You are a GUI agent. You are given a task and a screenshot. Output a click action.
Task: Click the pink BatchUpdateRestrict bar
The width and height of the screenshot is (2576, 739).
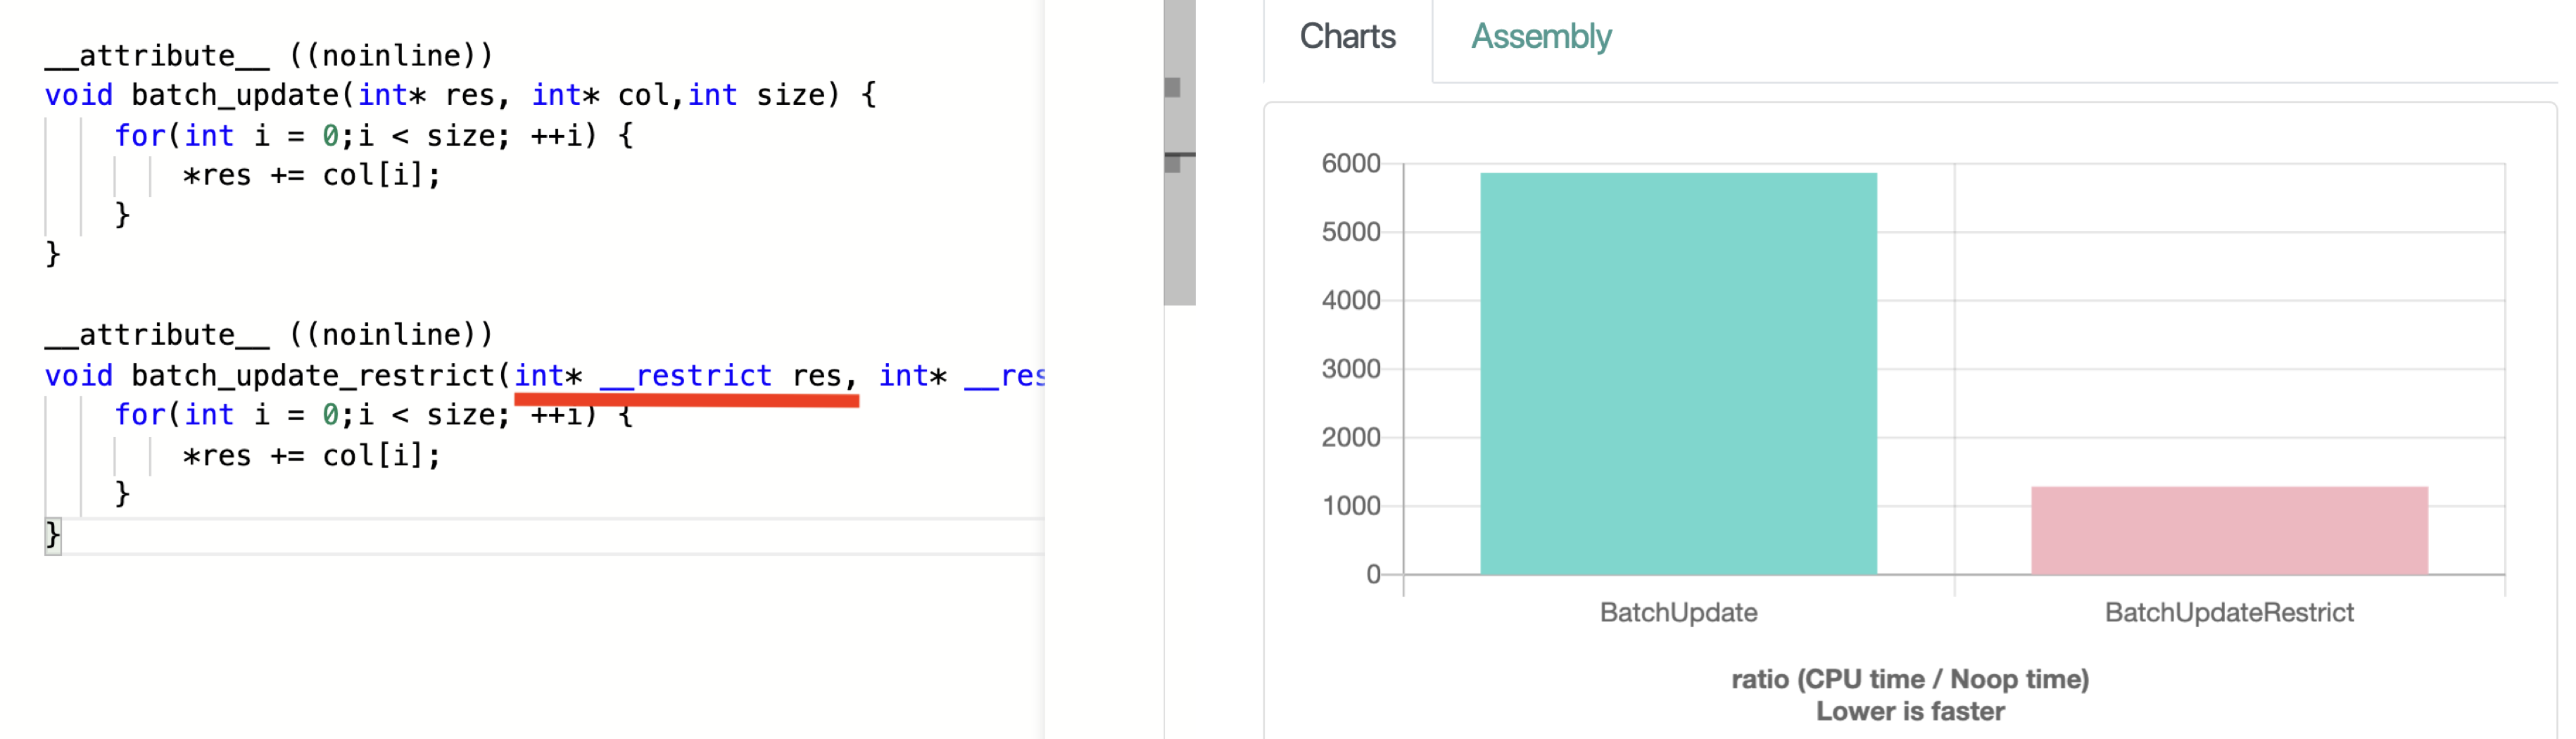[2228, 530]
